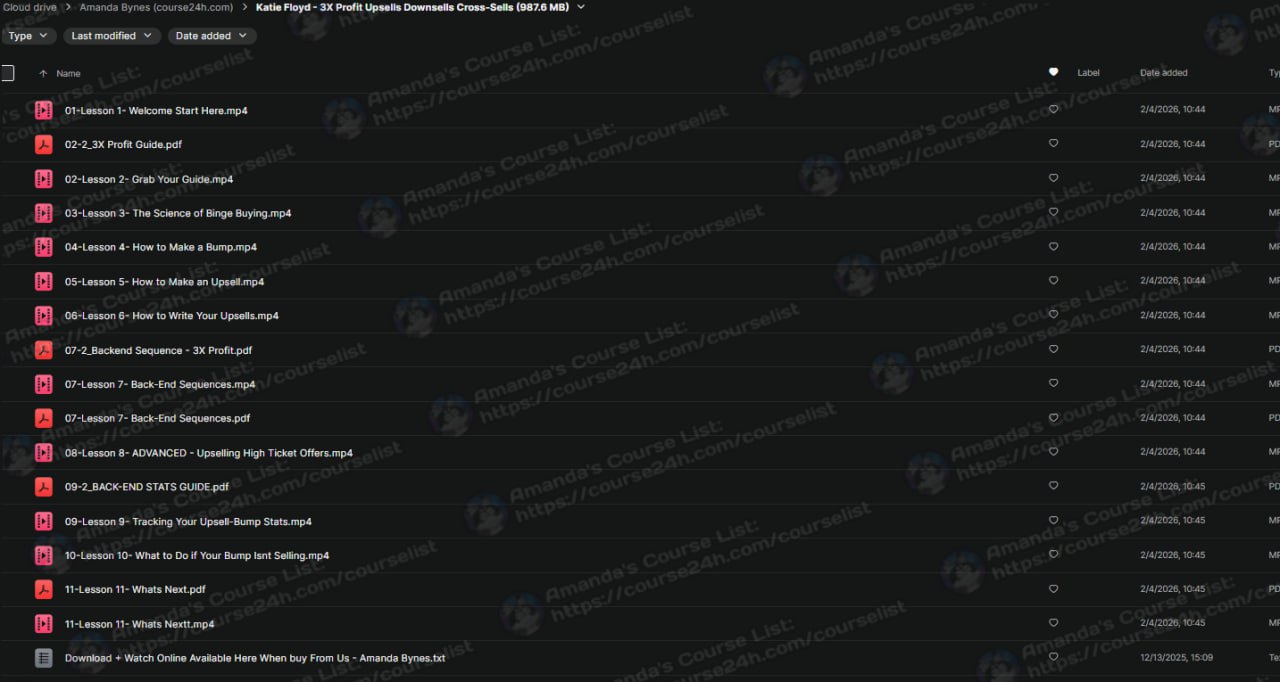Click the PDF icon of 11-Lesson 11- Whats Next.pdf
Screen dimensions: 1280x682
(43, 589)
